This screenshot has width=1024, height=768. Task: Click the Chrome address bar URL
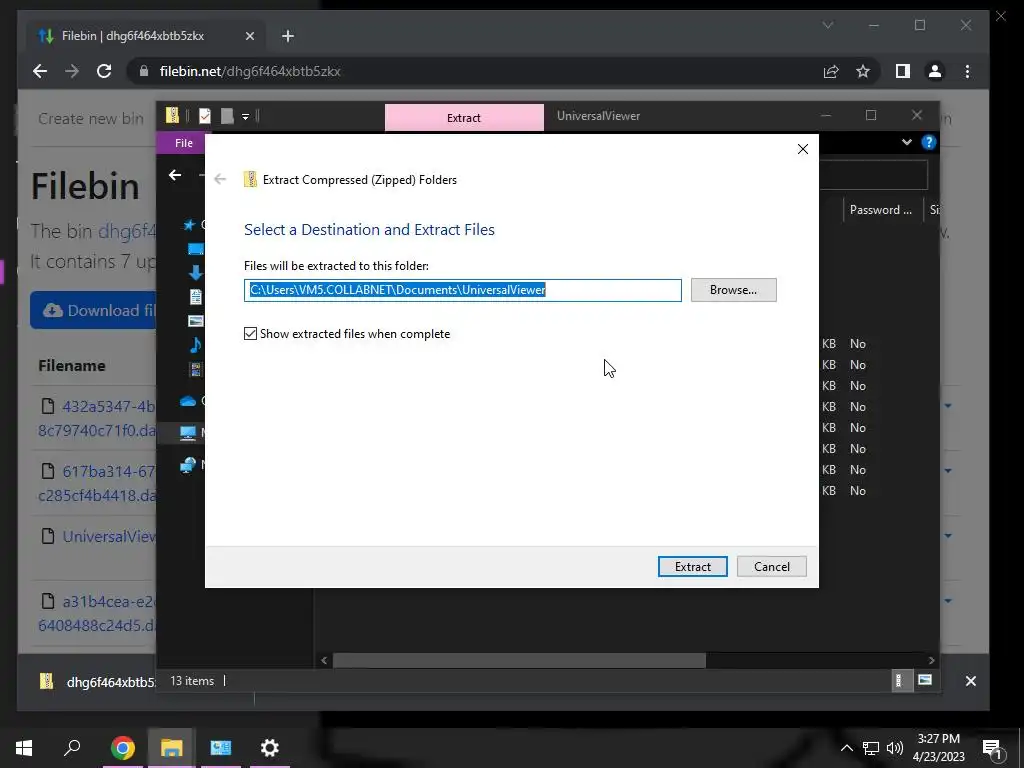tap(249, 71)
